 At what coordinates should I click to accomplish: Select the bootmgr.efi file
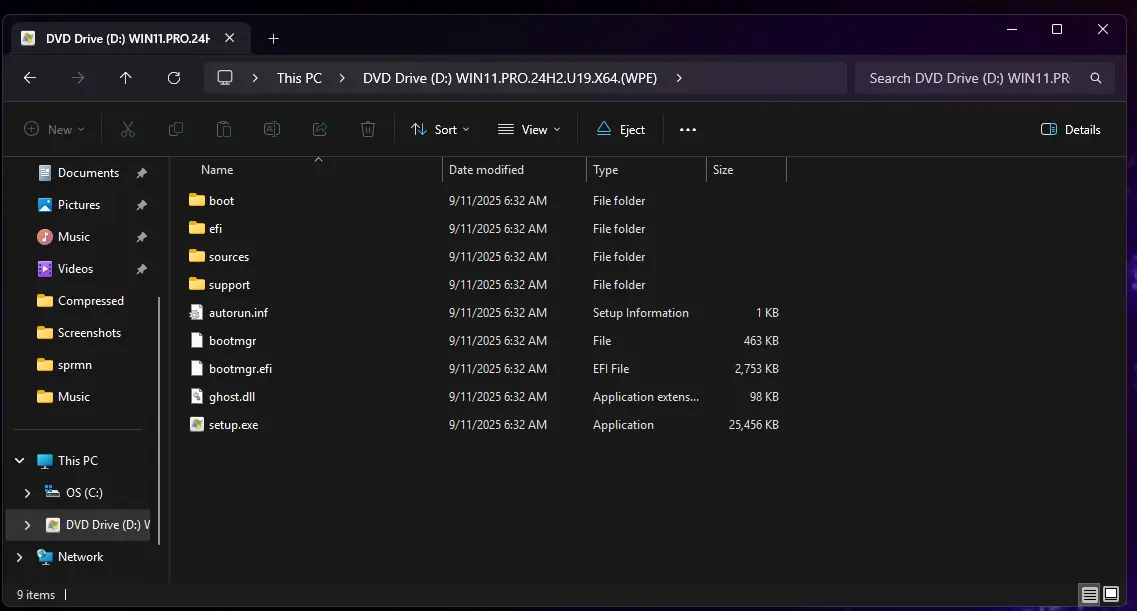point(240,369)
